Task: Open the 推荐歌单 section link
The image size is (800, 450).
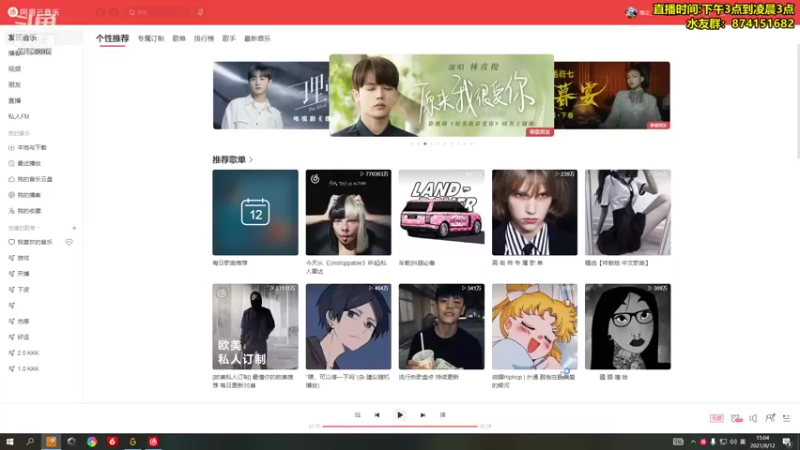Action: pyautogui.click(x=233, y=160)
